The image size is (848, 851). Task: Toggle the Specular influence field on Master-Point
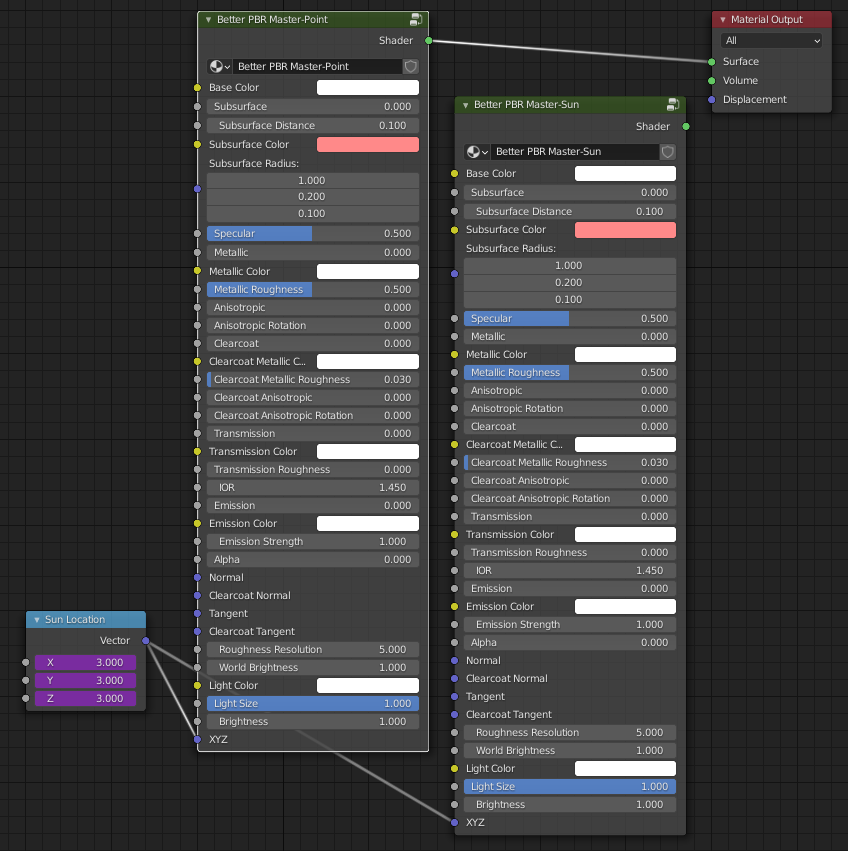[310, 233]
